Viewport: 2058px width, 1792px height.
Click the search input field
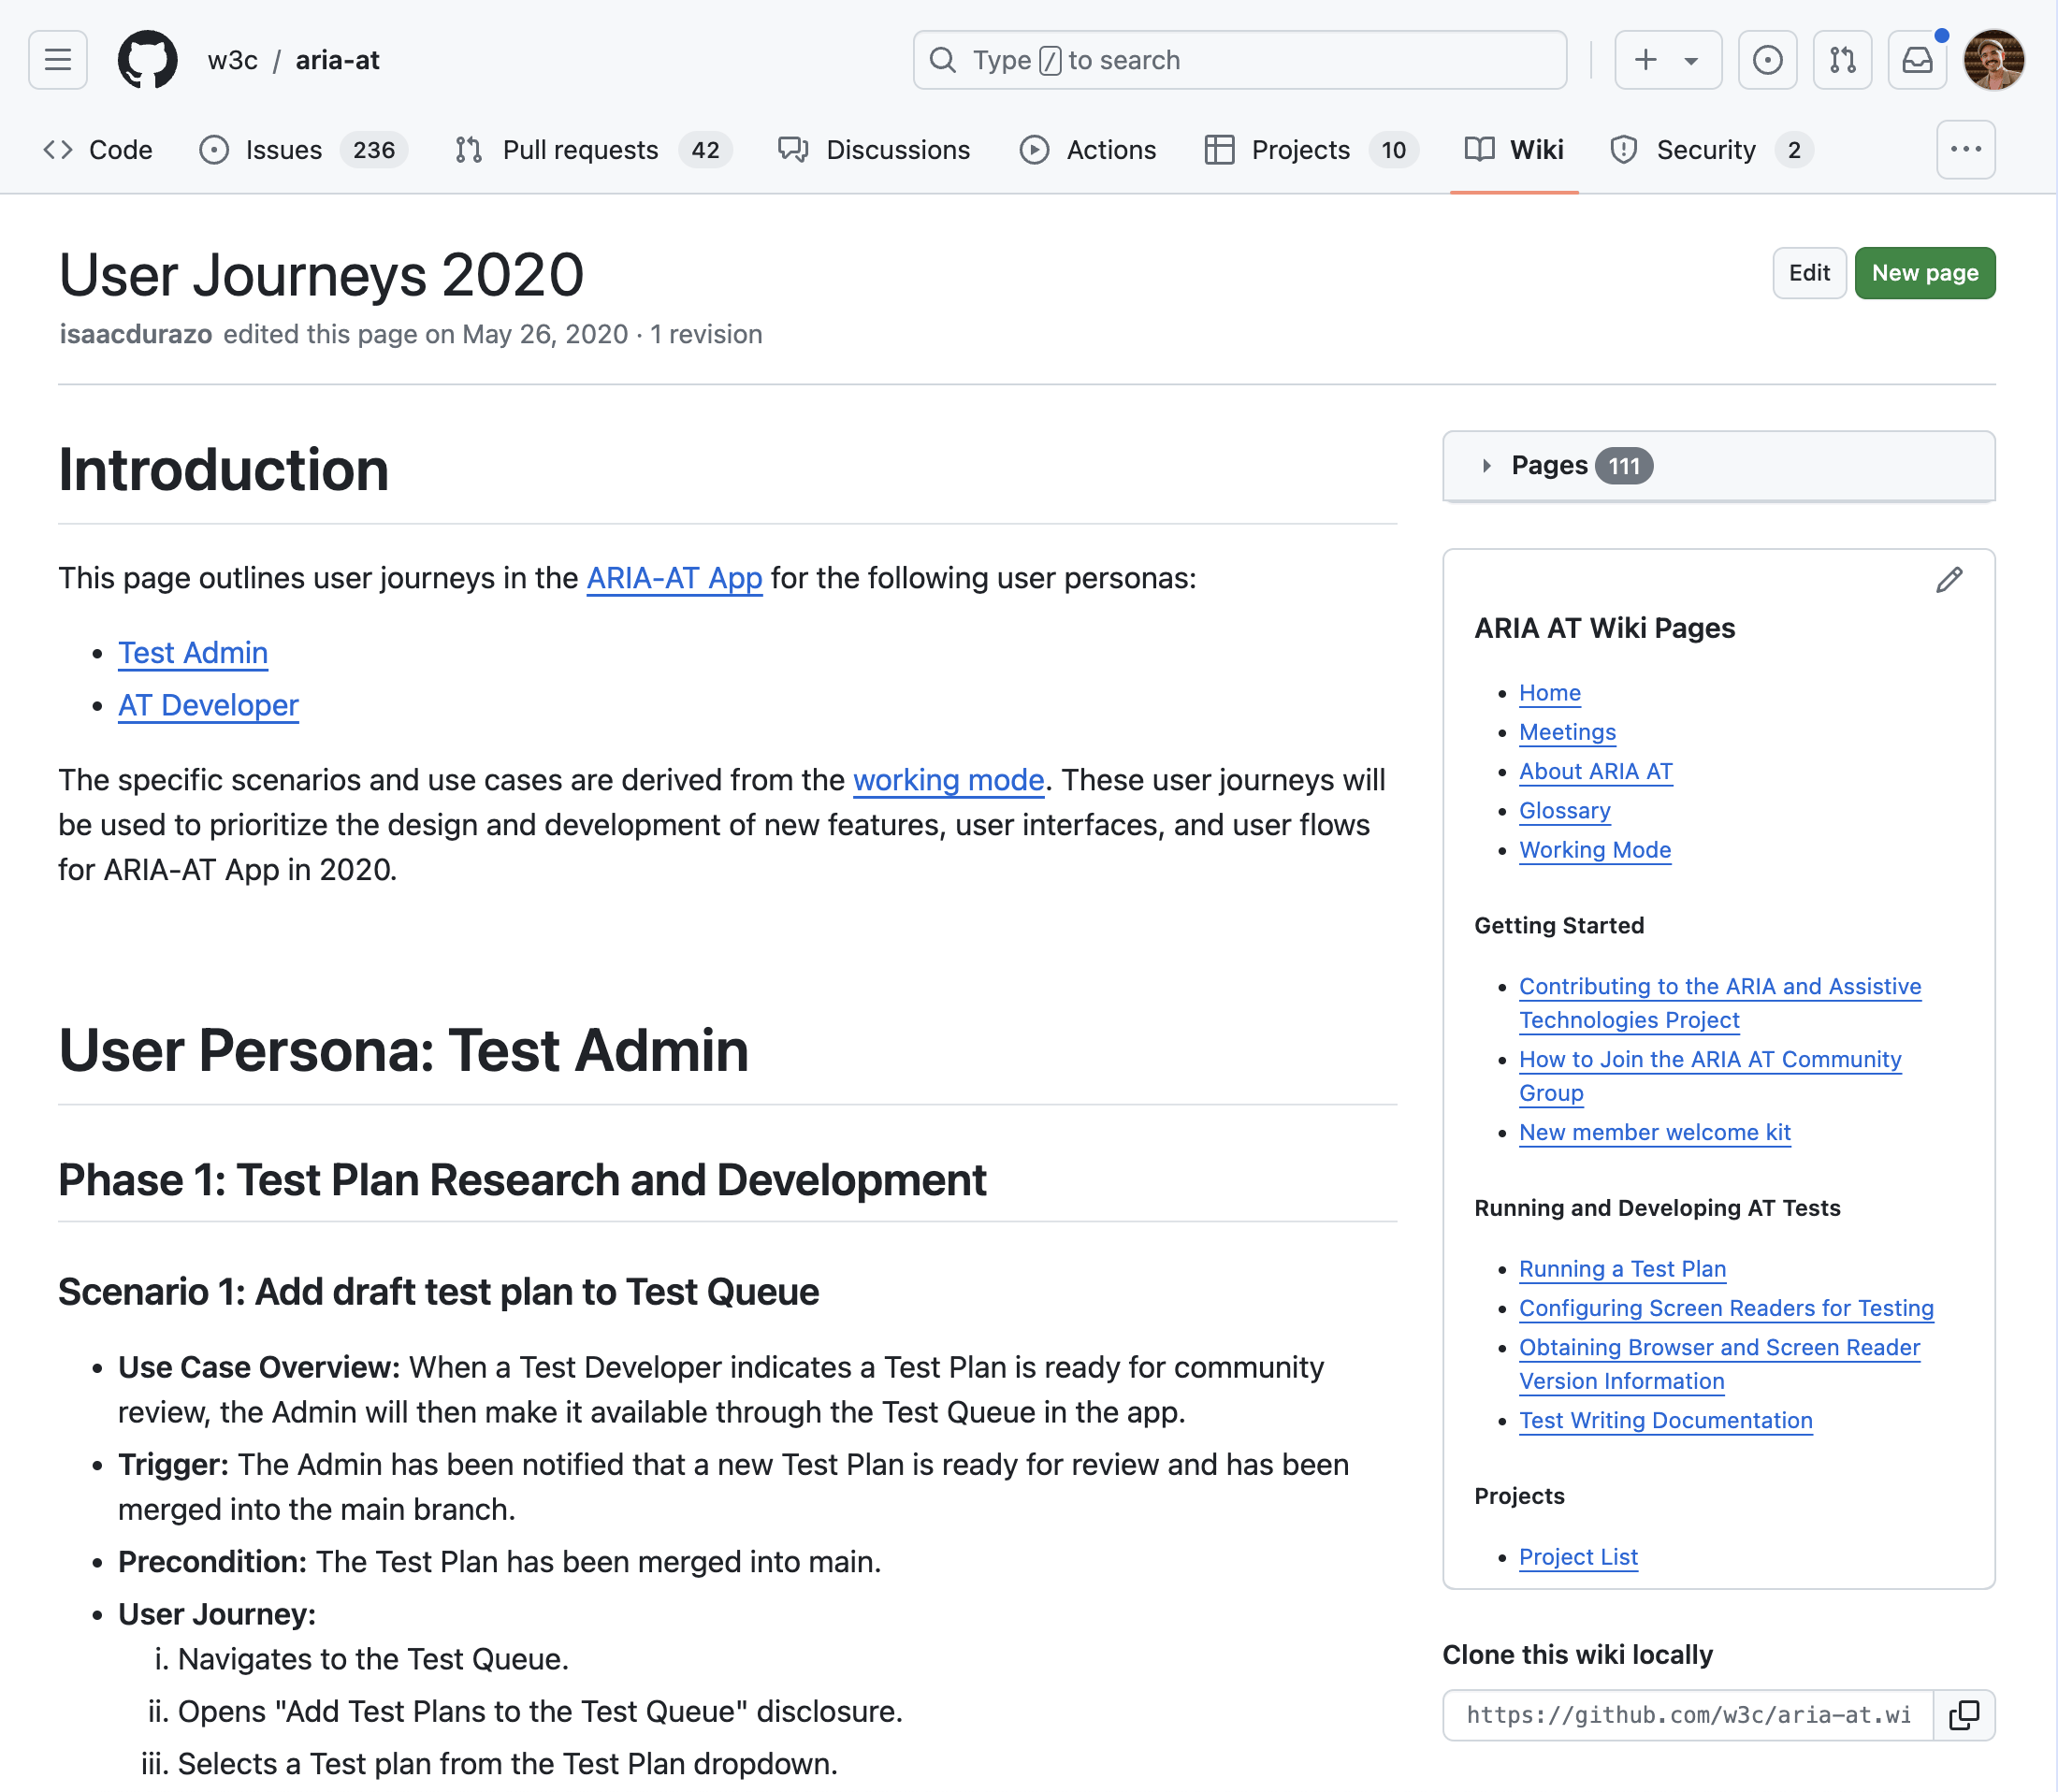1240,60
